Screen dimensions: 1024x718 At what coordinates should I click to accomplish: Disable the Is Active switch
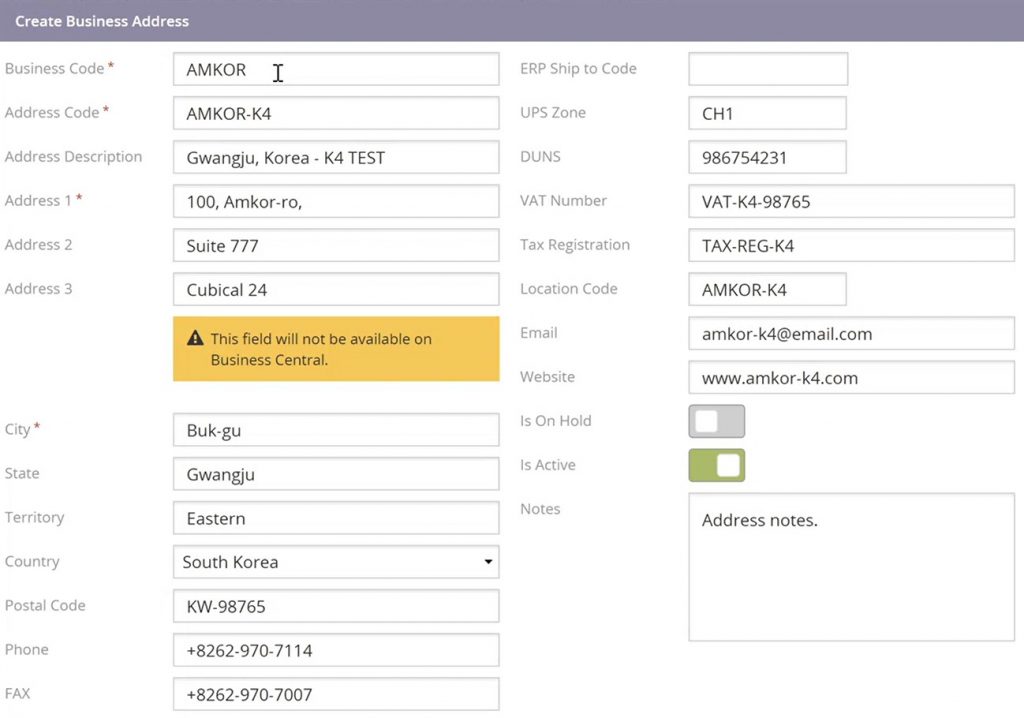pos(716,465)
